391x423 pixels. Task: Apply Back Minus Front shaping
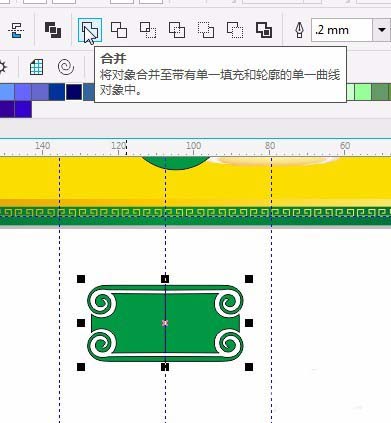(x=235, y=30)
